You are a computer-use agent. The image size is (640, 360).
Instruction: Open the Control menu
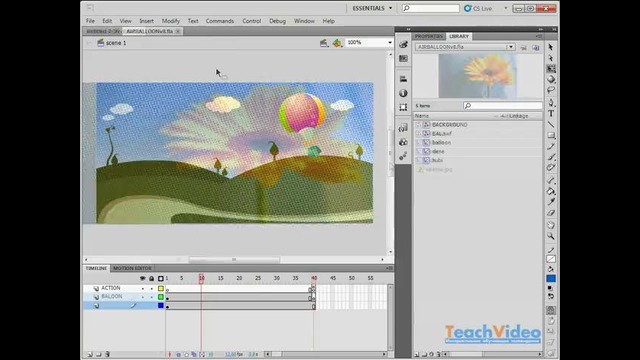[251, 21]
